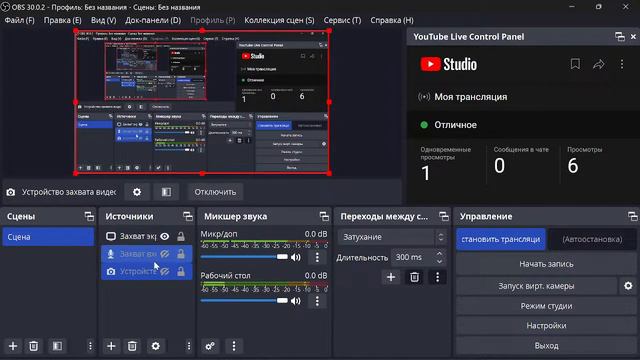
Task: Mute the Микр/доп audio channel
Action: (296, 257)
